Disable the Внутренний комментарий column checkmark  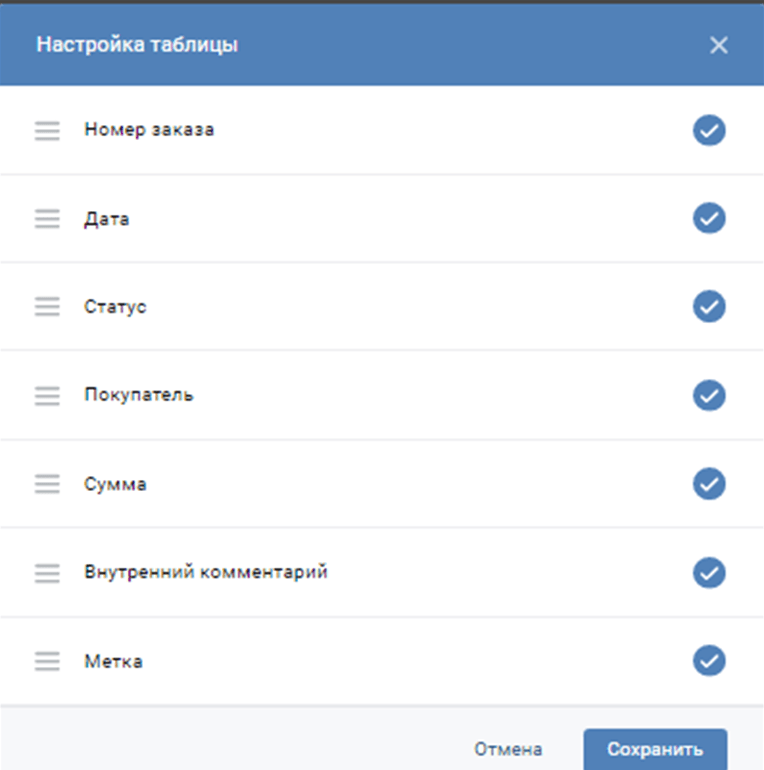click(x=709, y=573)
